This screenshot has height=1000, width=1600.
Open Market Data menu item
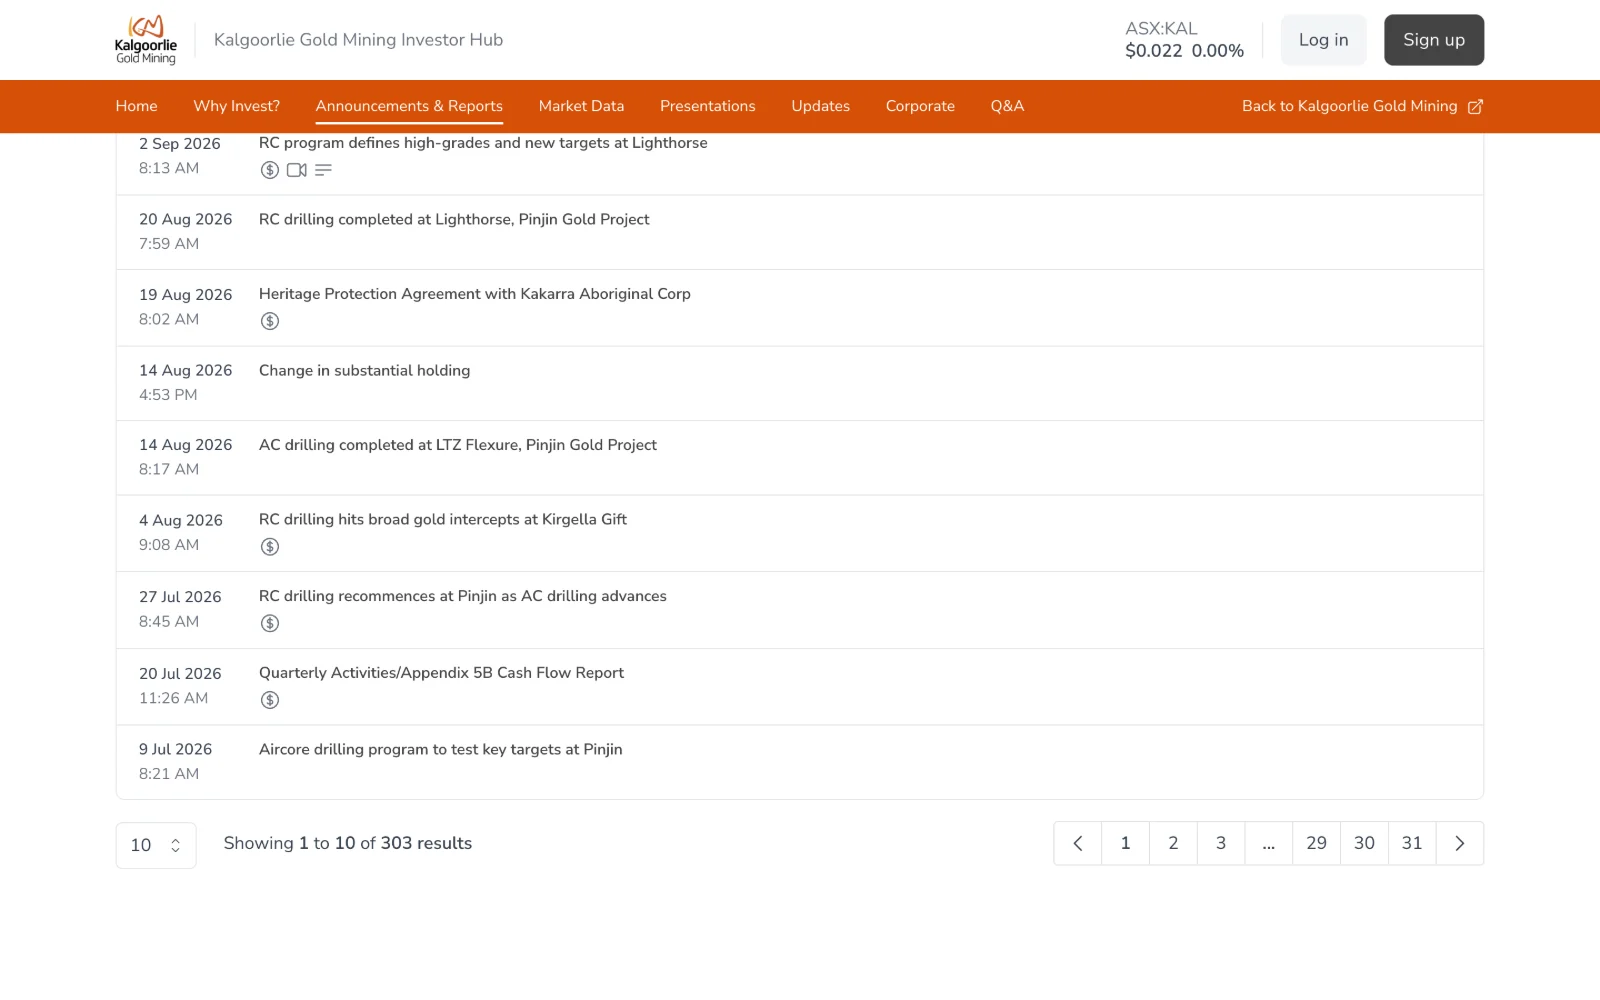(x=581, y=106)
